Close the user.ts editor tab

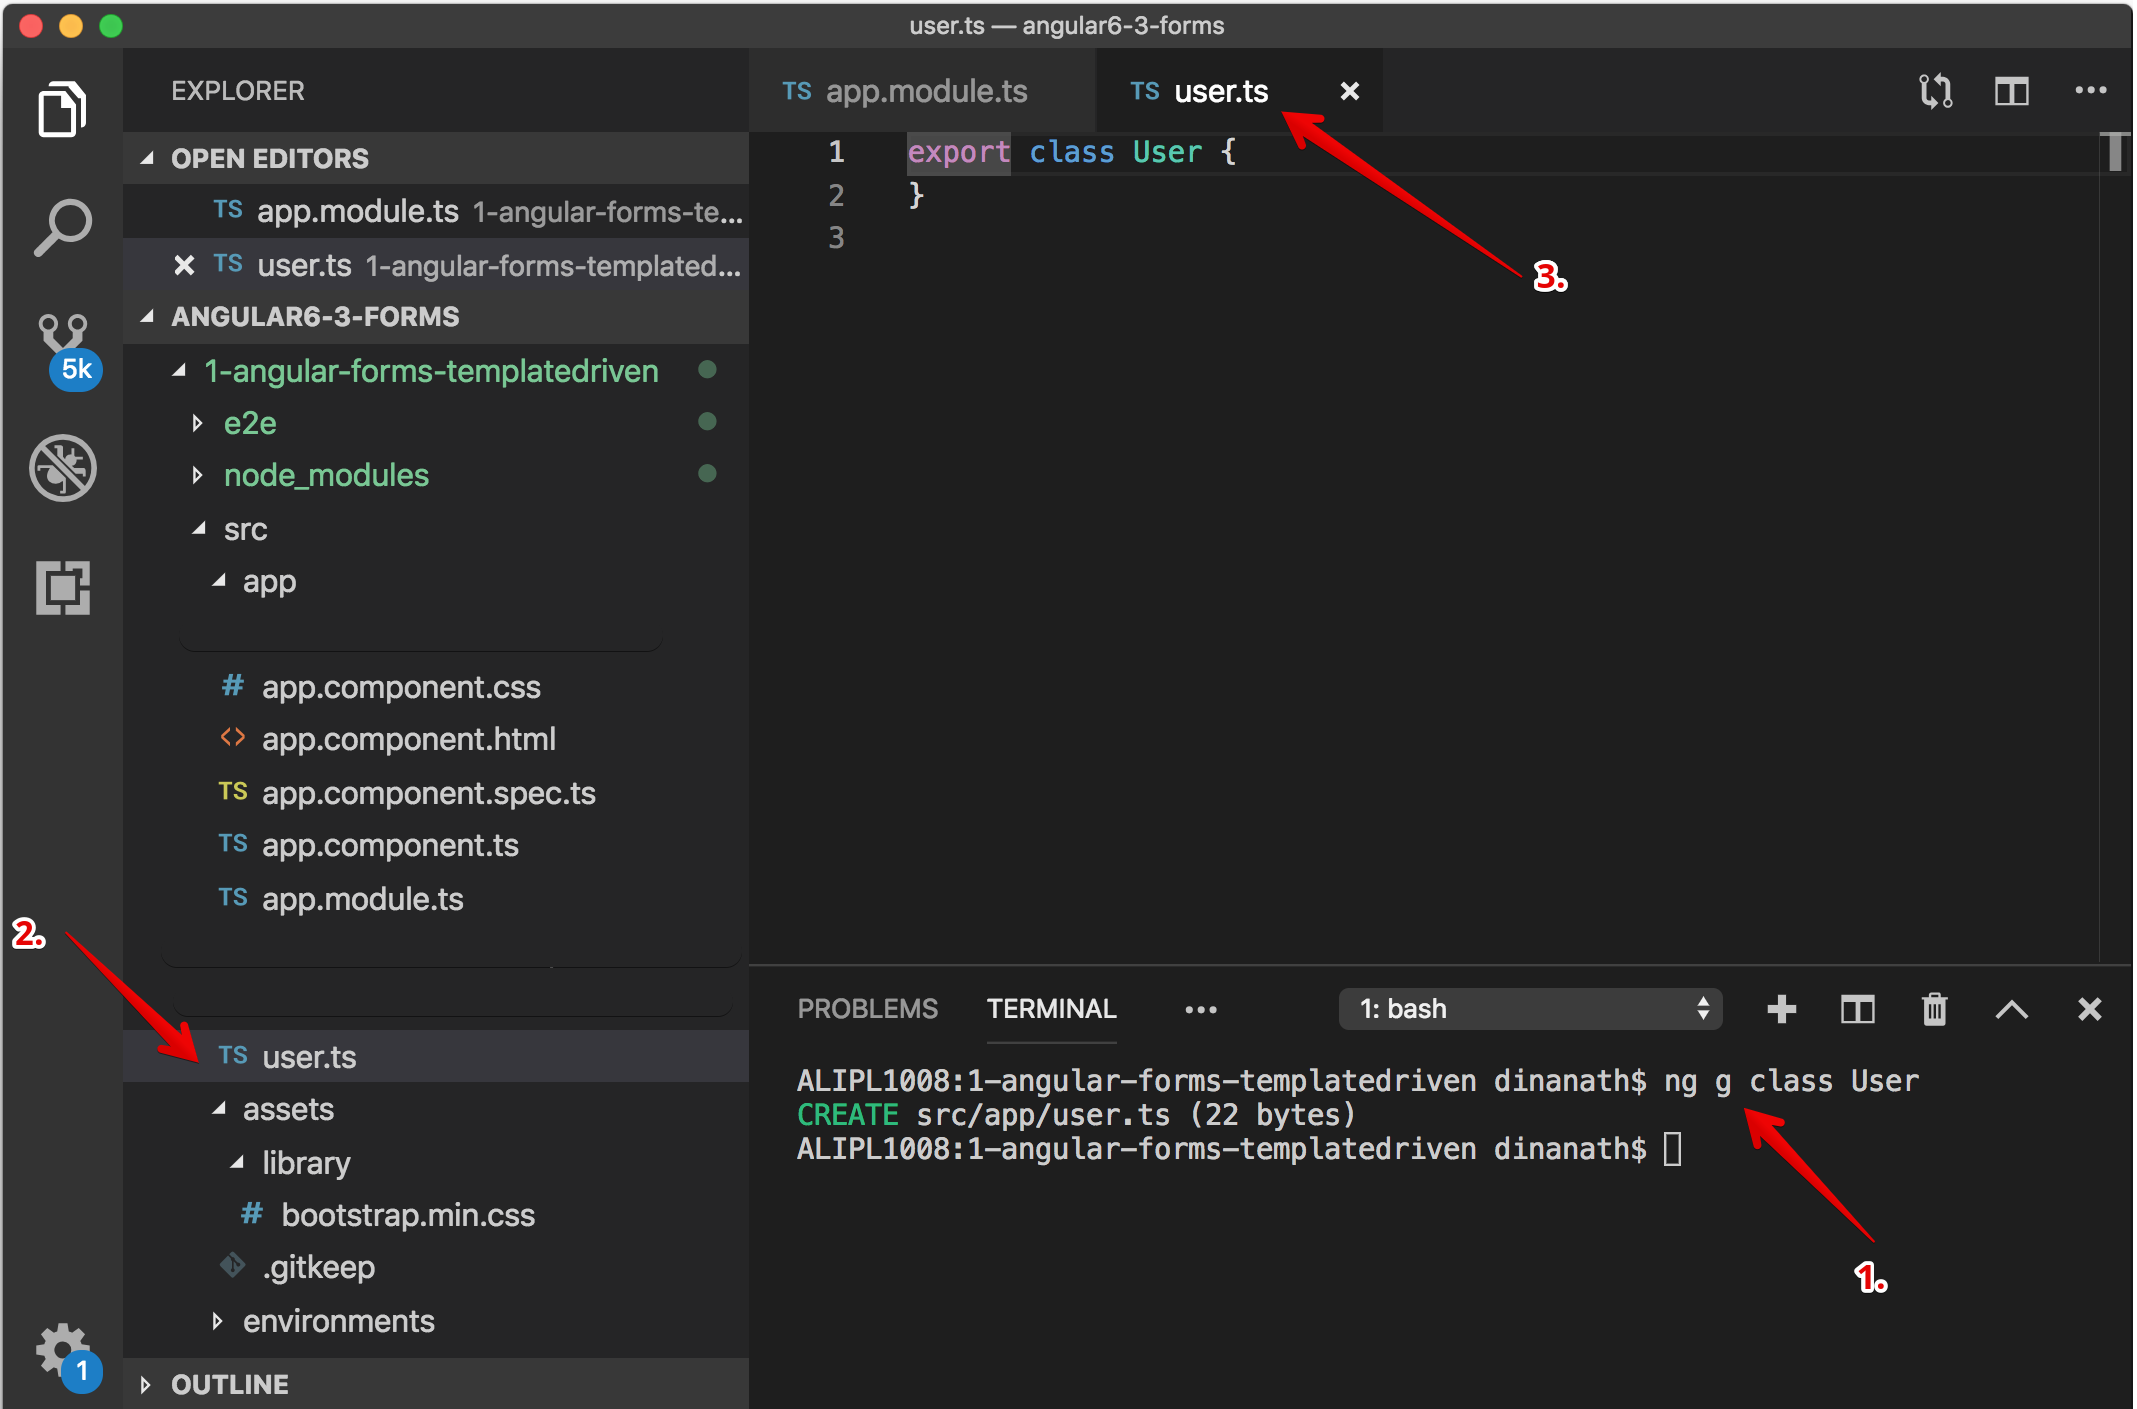tap(1349, 91)
